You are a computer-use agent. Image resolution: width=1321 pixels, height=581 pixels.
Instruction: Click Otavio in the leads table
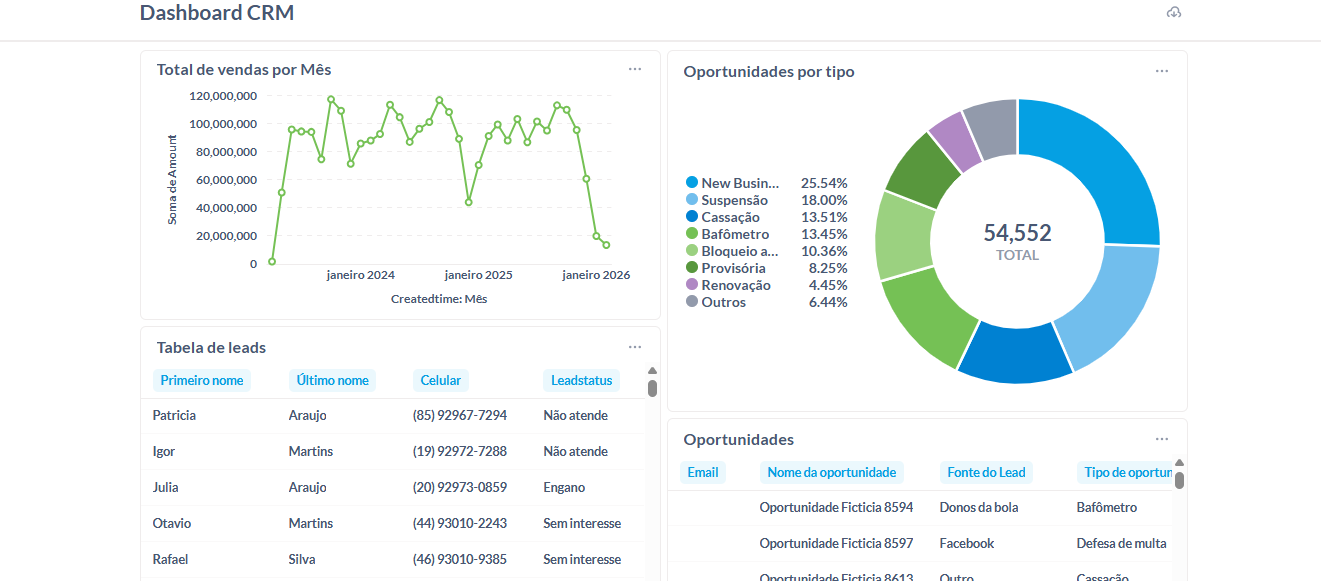tap(172, 523)
